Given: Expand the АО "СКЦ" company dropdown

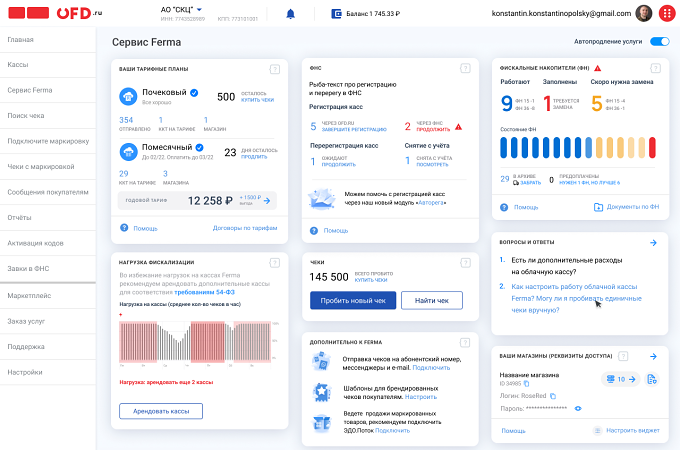Looking at the screenshot, I should 199,9.
